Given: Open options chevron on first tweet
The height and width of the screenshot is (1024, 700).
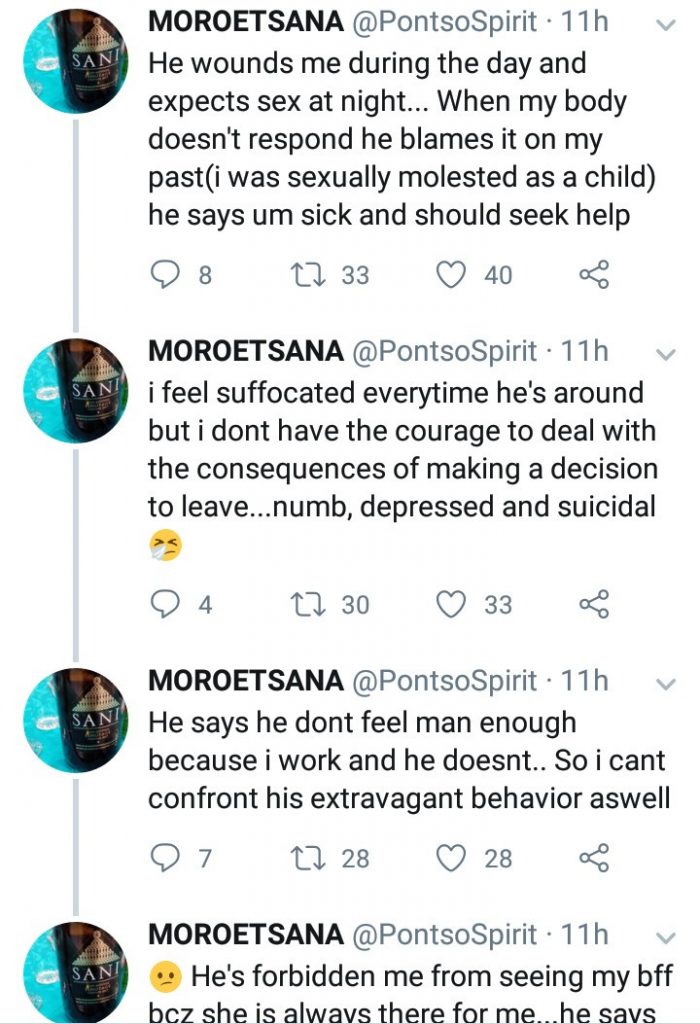Looking at the screenshot, I should (x=665, y=24).
